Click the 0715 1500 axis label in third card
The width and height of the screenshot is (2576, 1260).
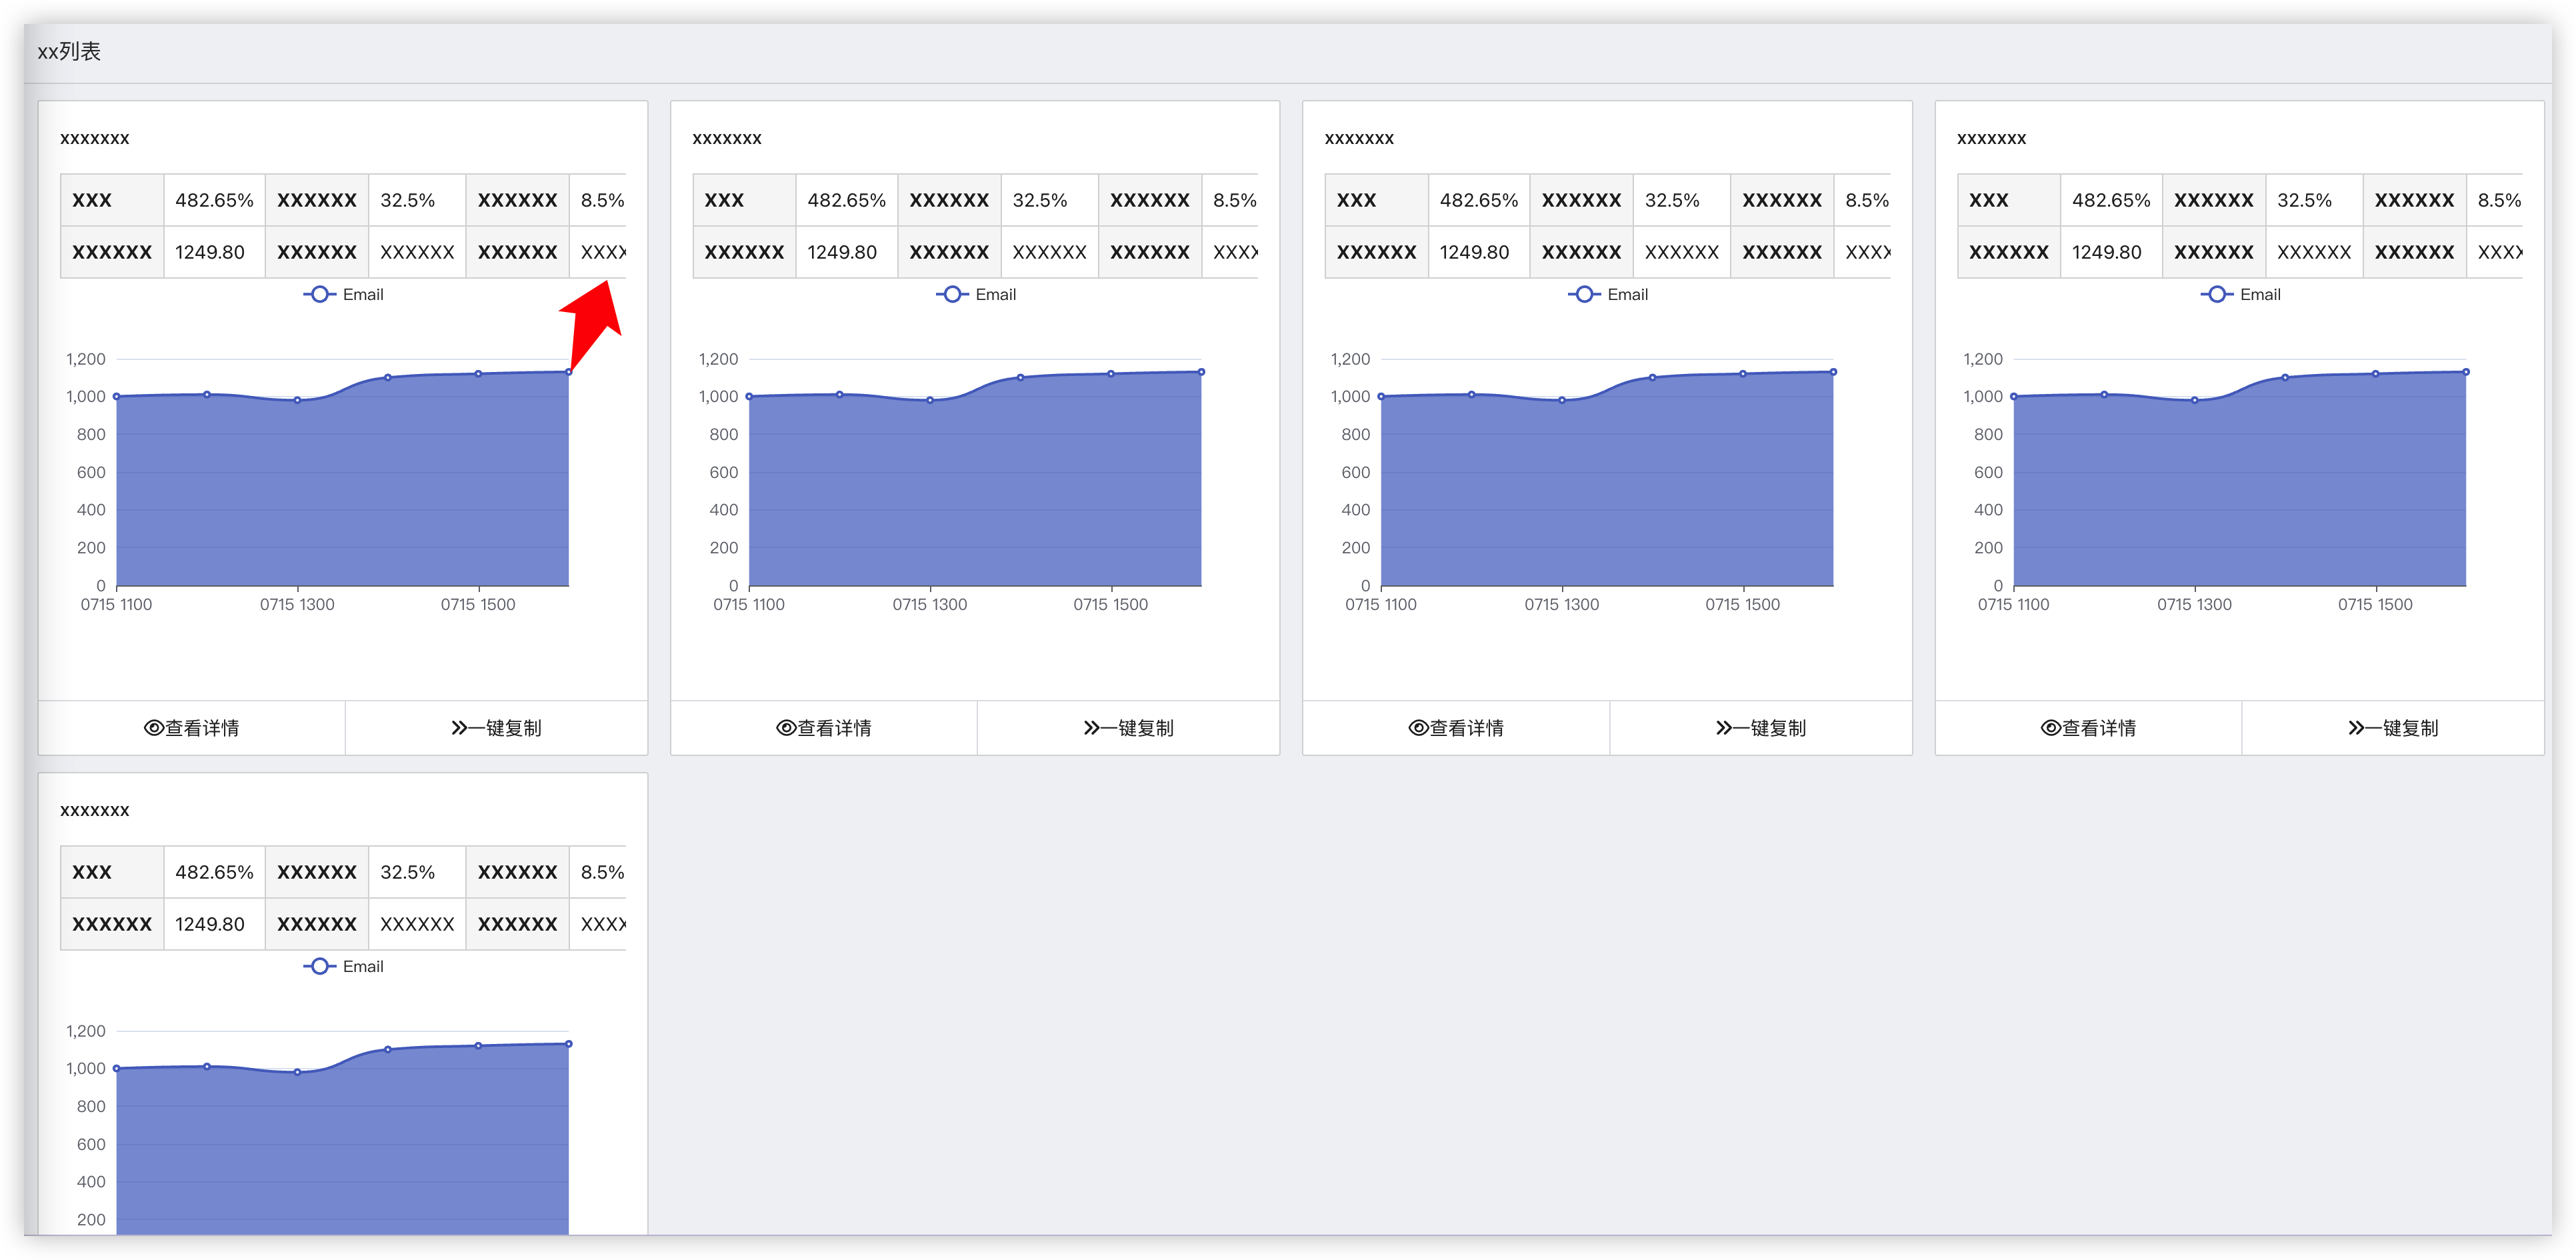[x=1743, y=604]
